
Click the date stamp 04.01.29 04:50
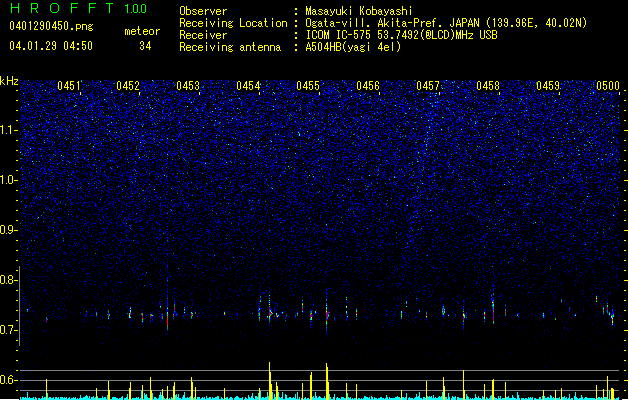coord(51,46)
